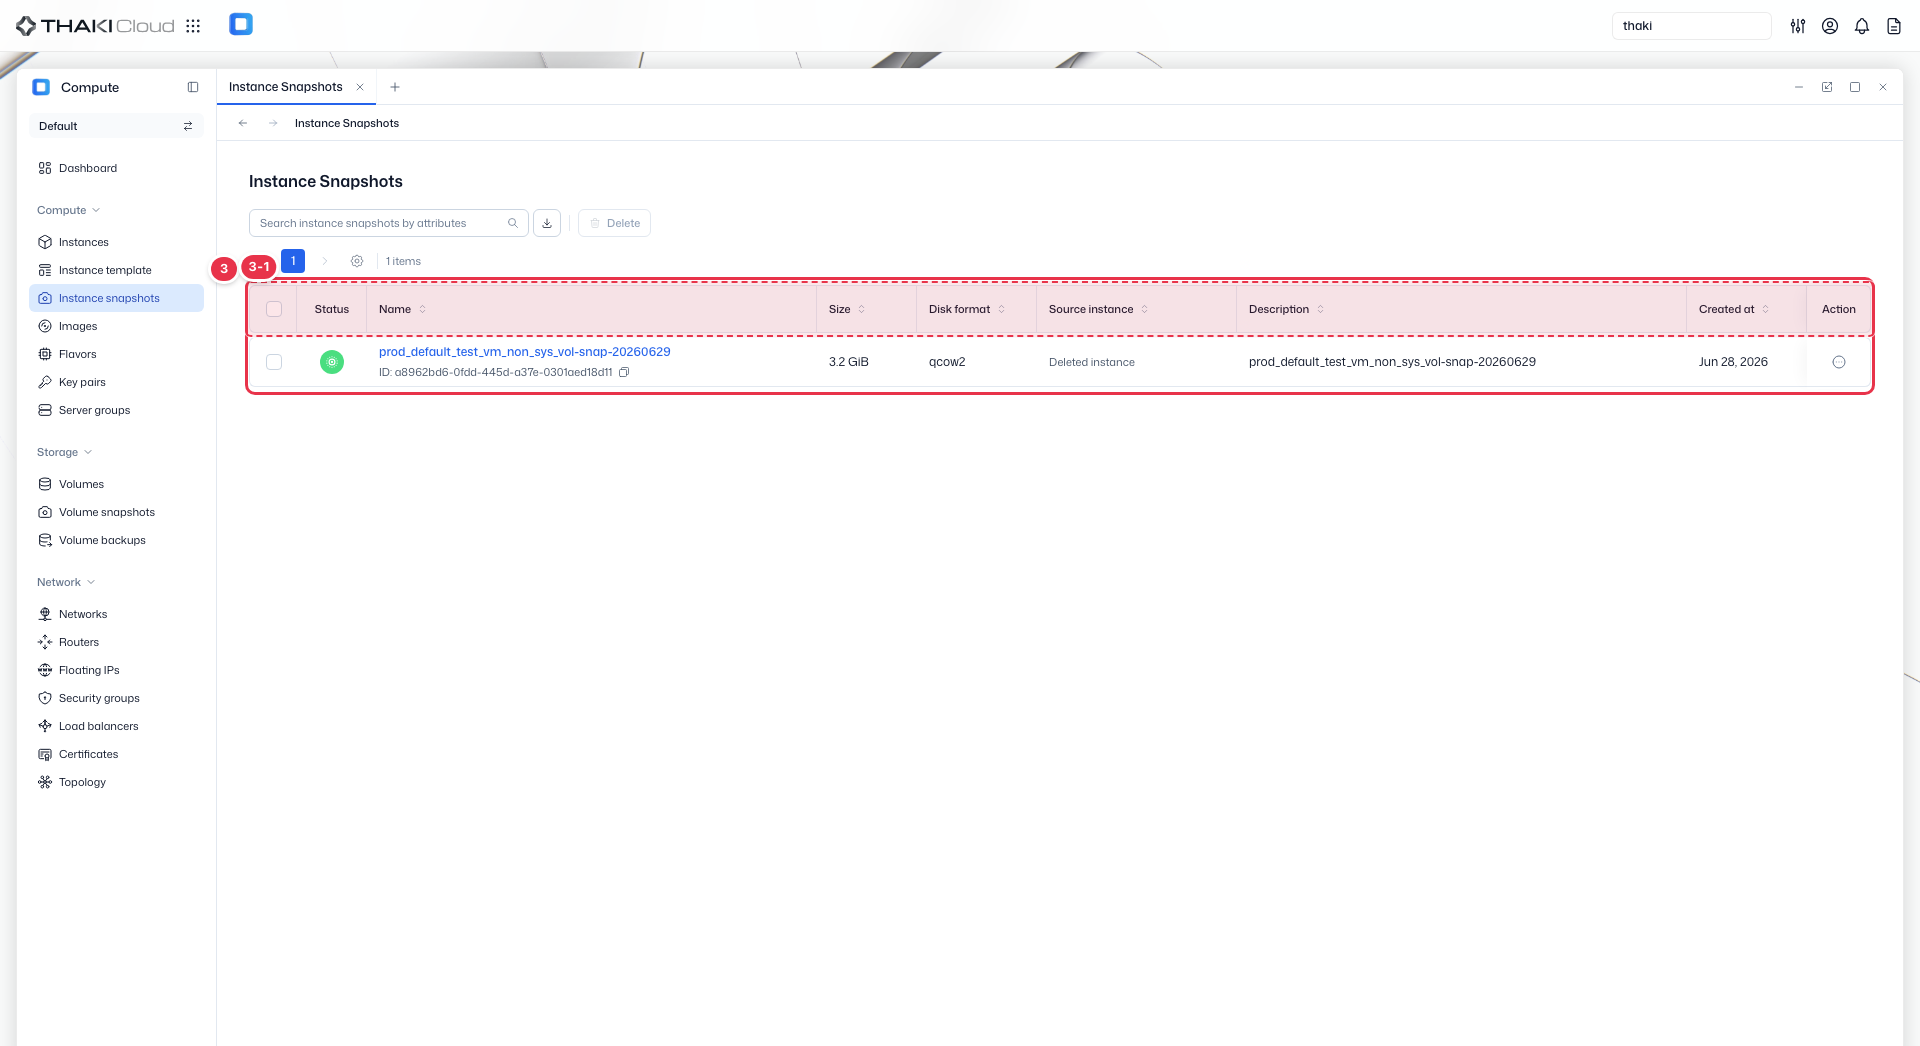Open the document icon in the top right
This screenshot has width=1920, height=1046.
1894,26
